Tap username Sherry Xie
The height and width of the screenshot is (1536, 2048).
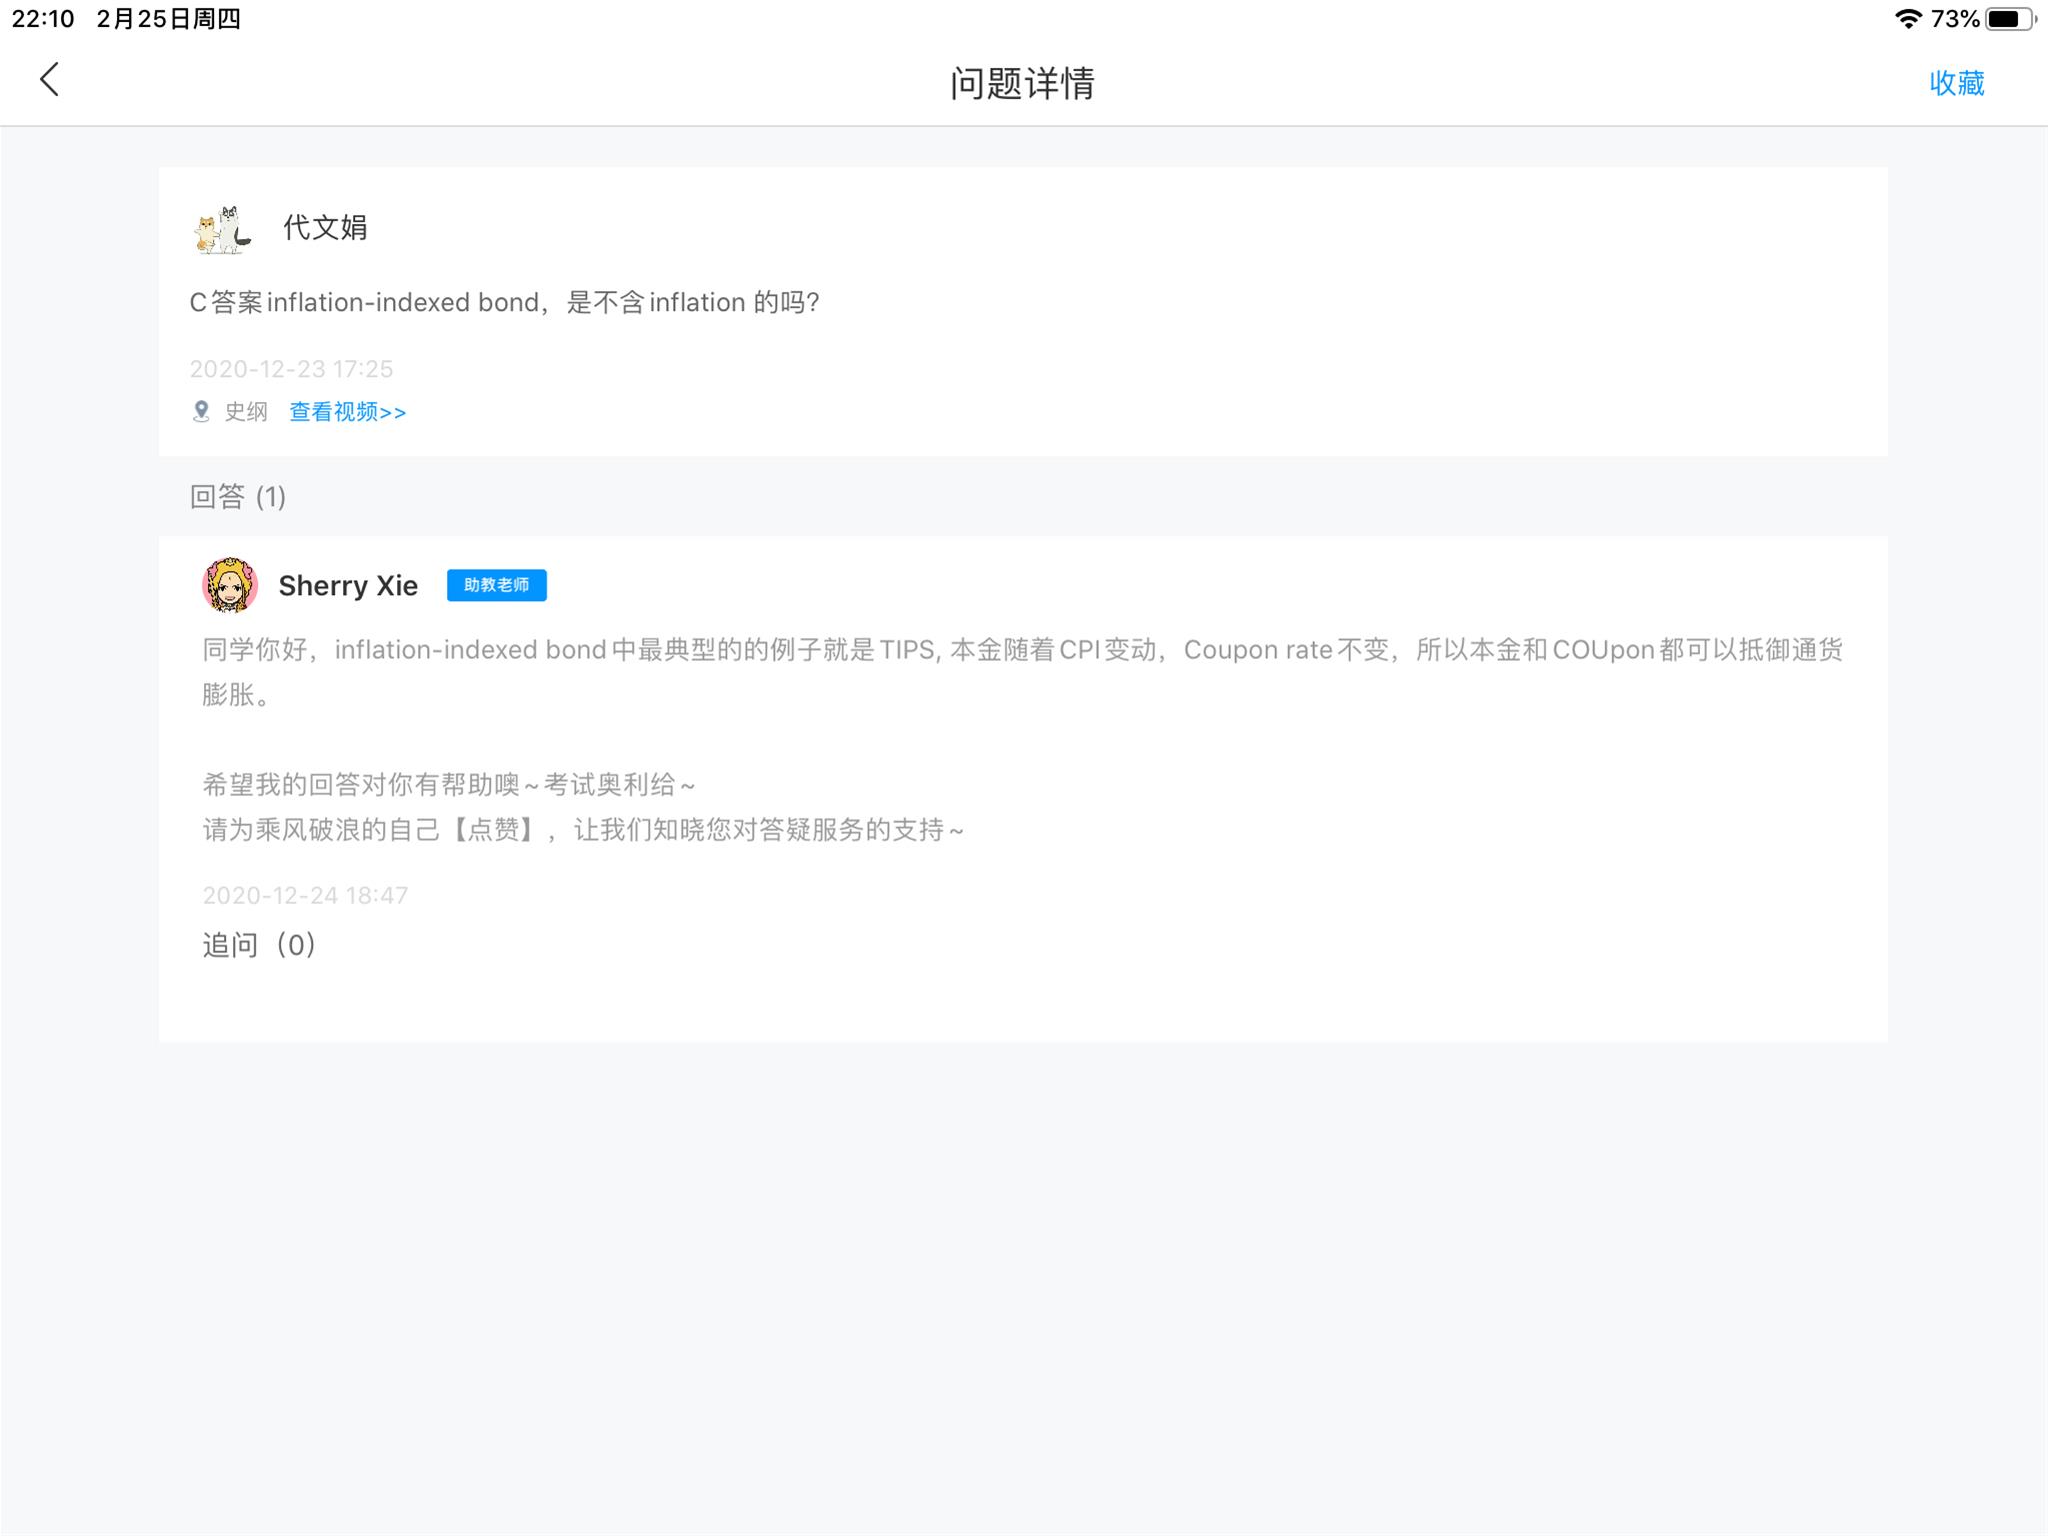(x=348, y=586)
